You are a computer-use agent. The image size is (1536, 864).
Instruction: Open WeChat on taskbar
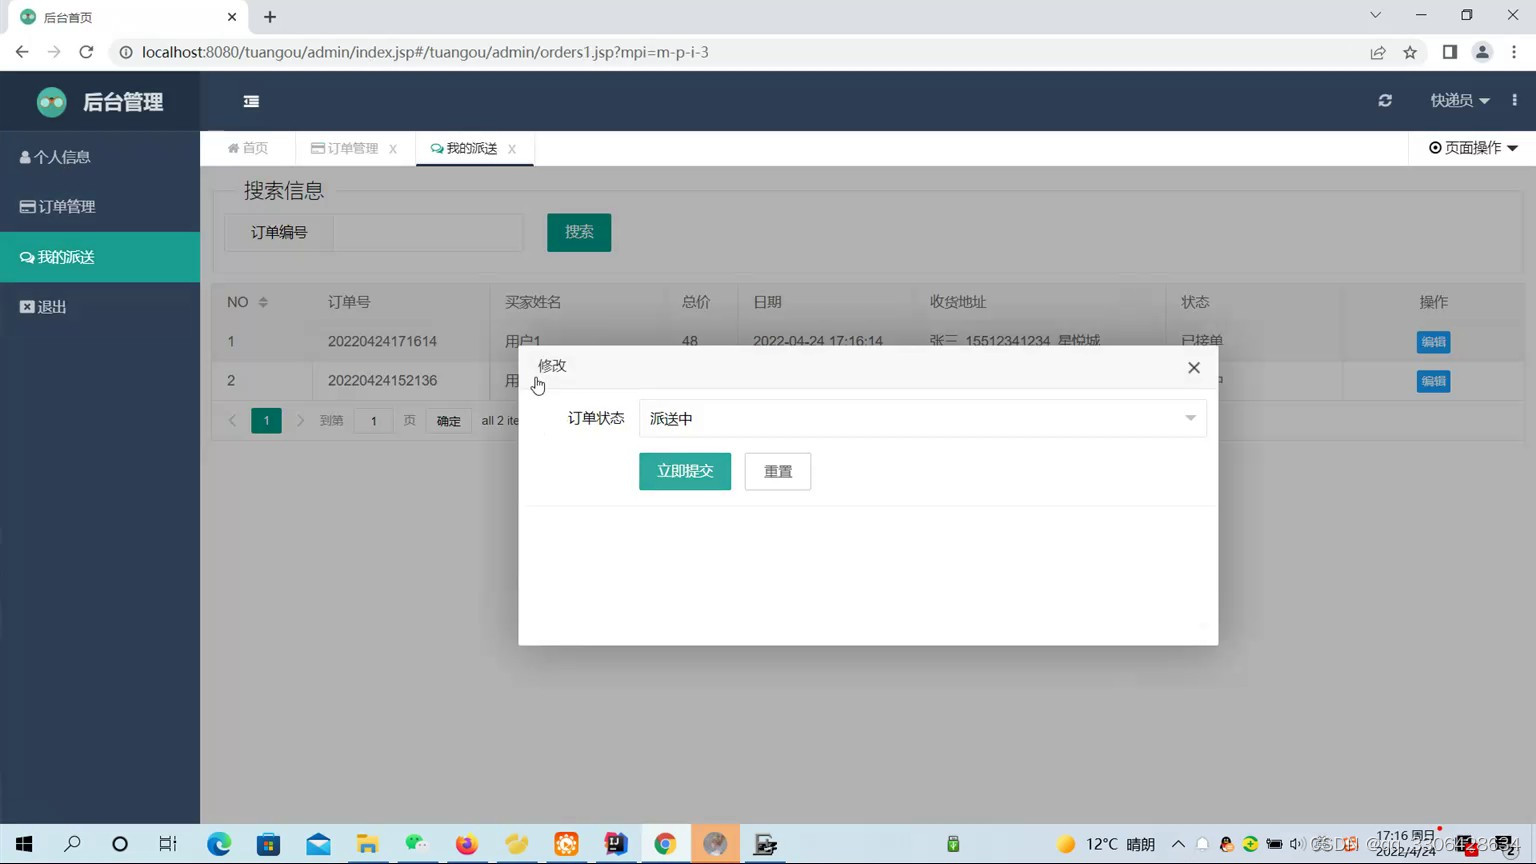point(417,844)
